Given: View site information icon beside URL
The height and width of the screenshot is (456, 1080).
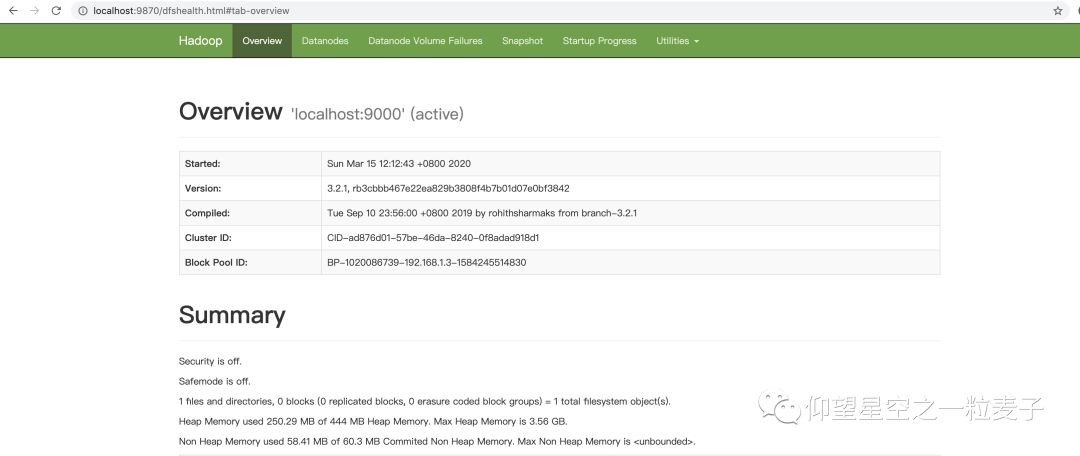Looking at the screenshot, I should point(83,11).
